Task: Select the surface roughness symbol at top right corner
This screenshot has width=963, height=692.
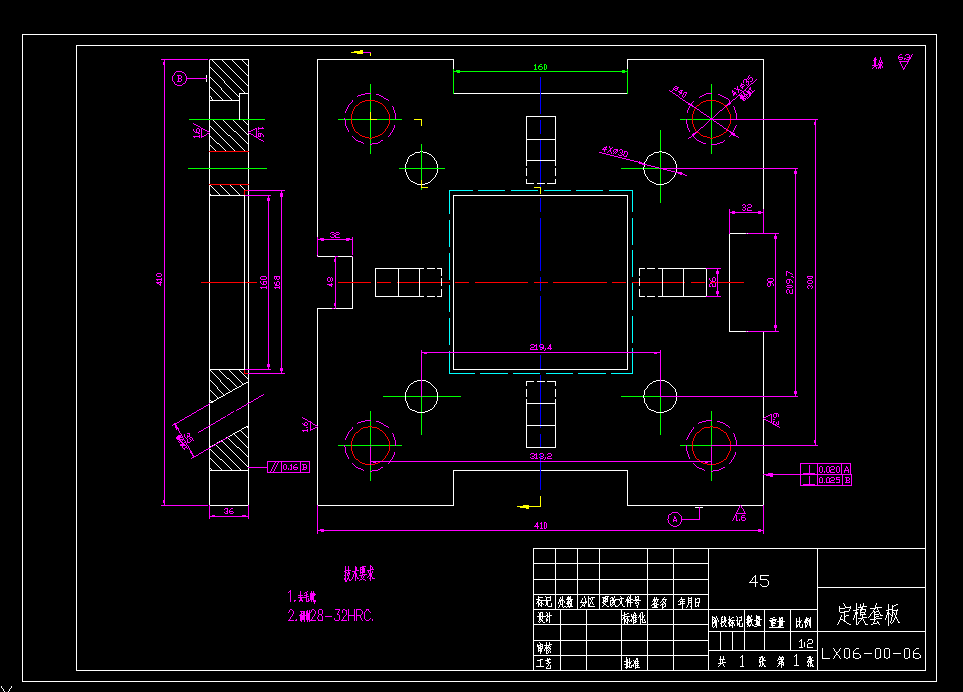Action: pos(904,61)
